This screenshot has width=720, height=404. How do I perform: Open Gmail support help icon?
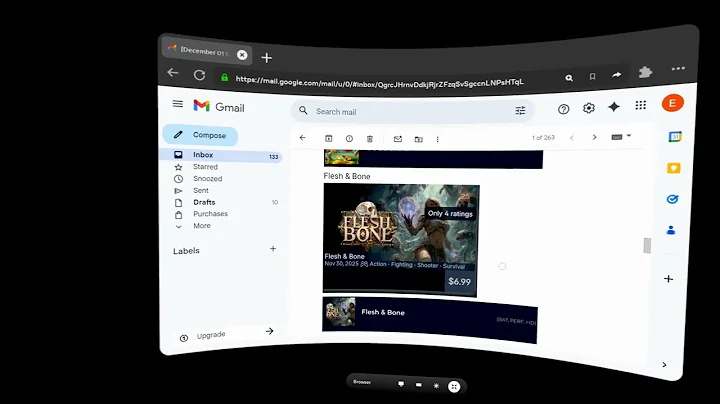[x=563, y=109]
